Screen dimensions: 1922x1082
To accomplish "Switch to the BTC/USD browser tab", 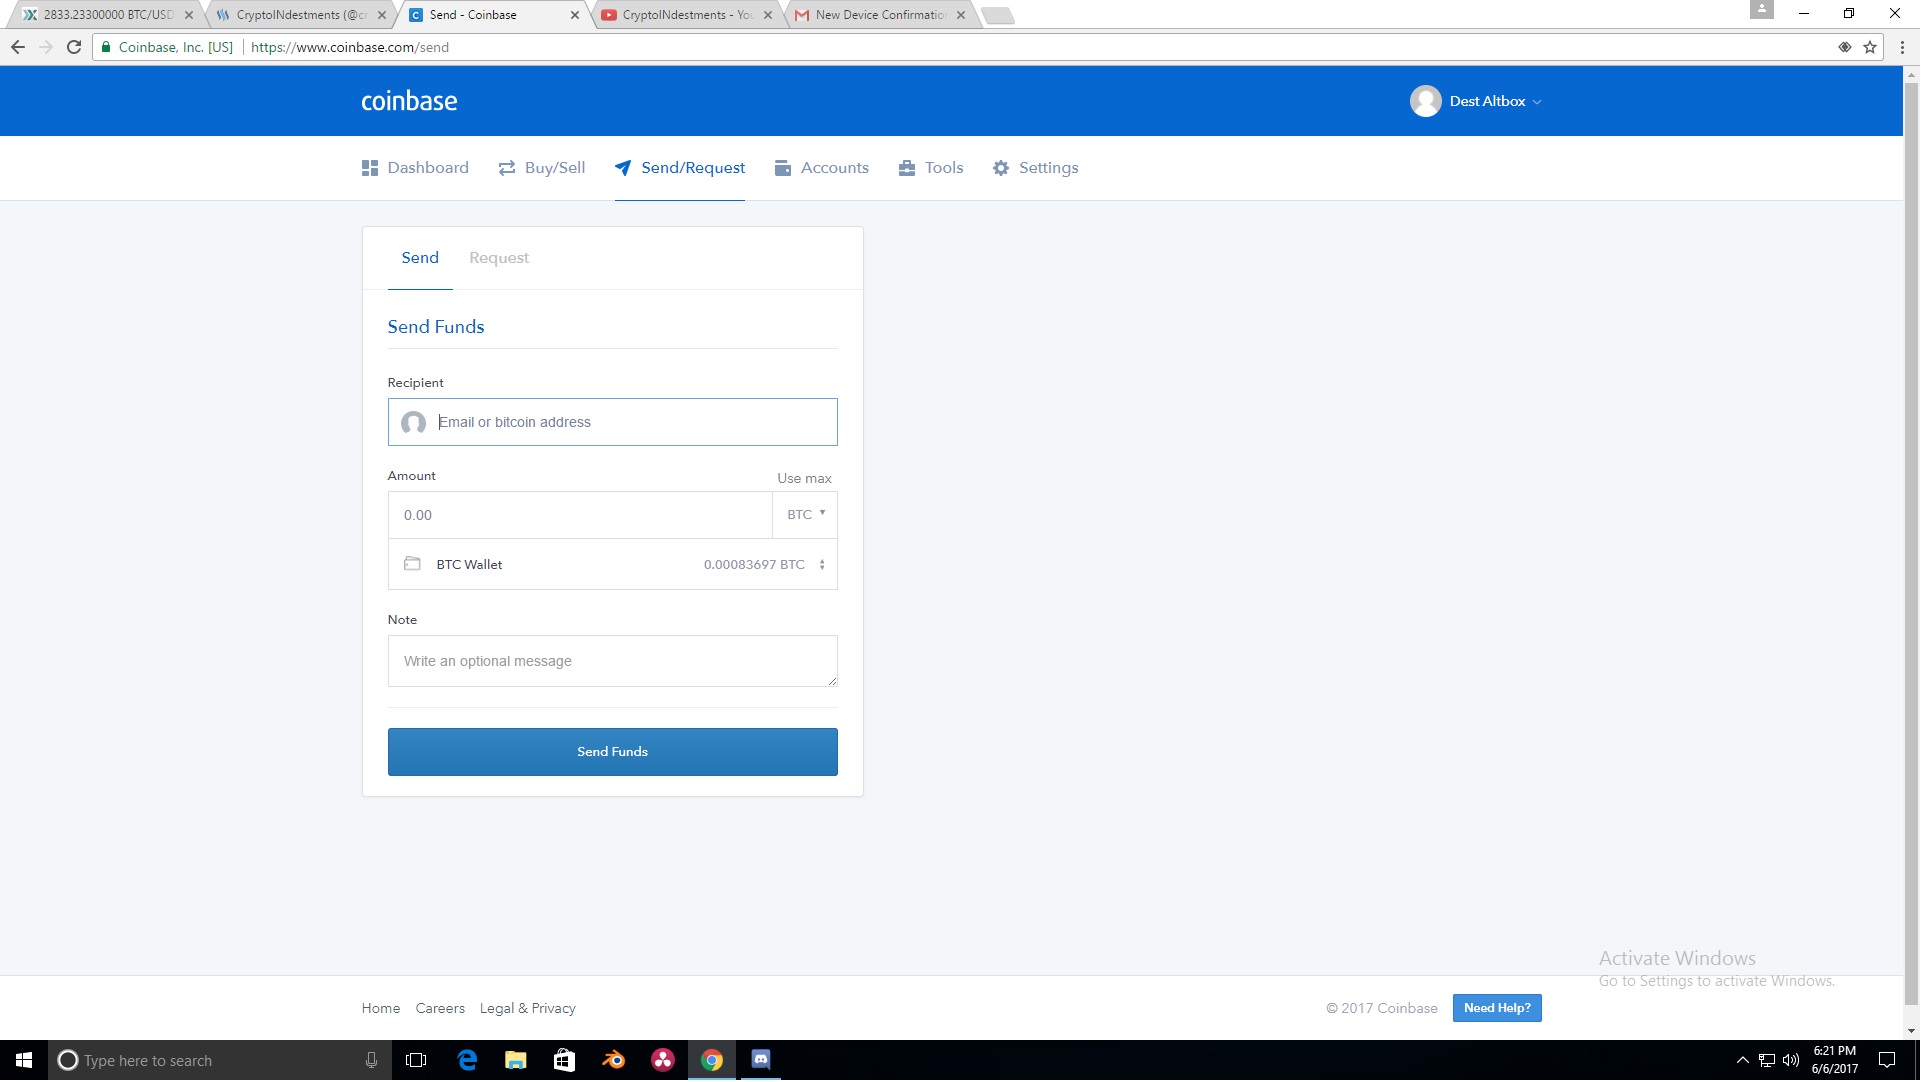I will (108, 15).
